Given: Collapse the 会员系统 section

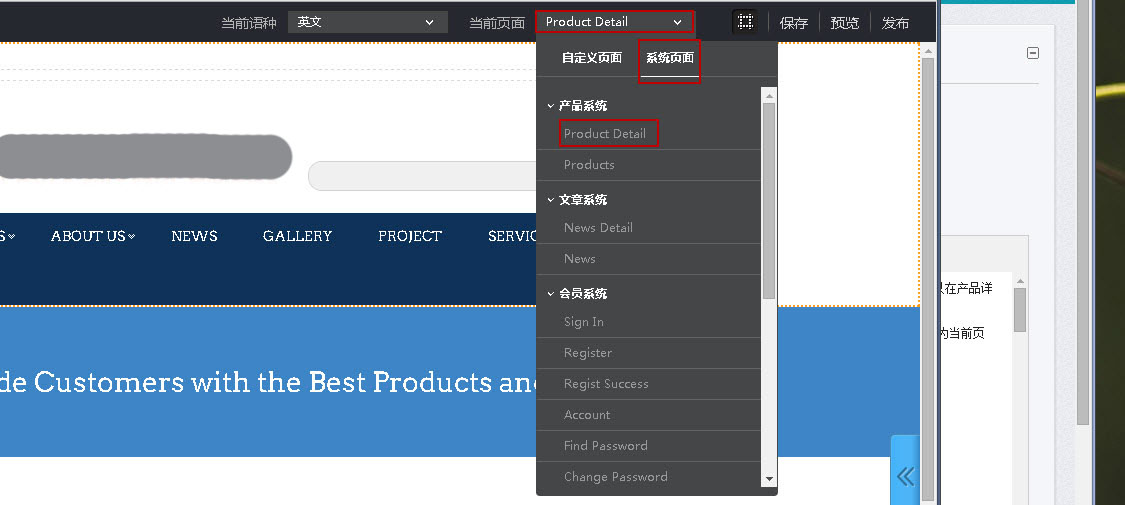Looking at the screenshot, I should pyautogui.click(x=551, y=293).
